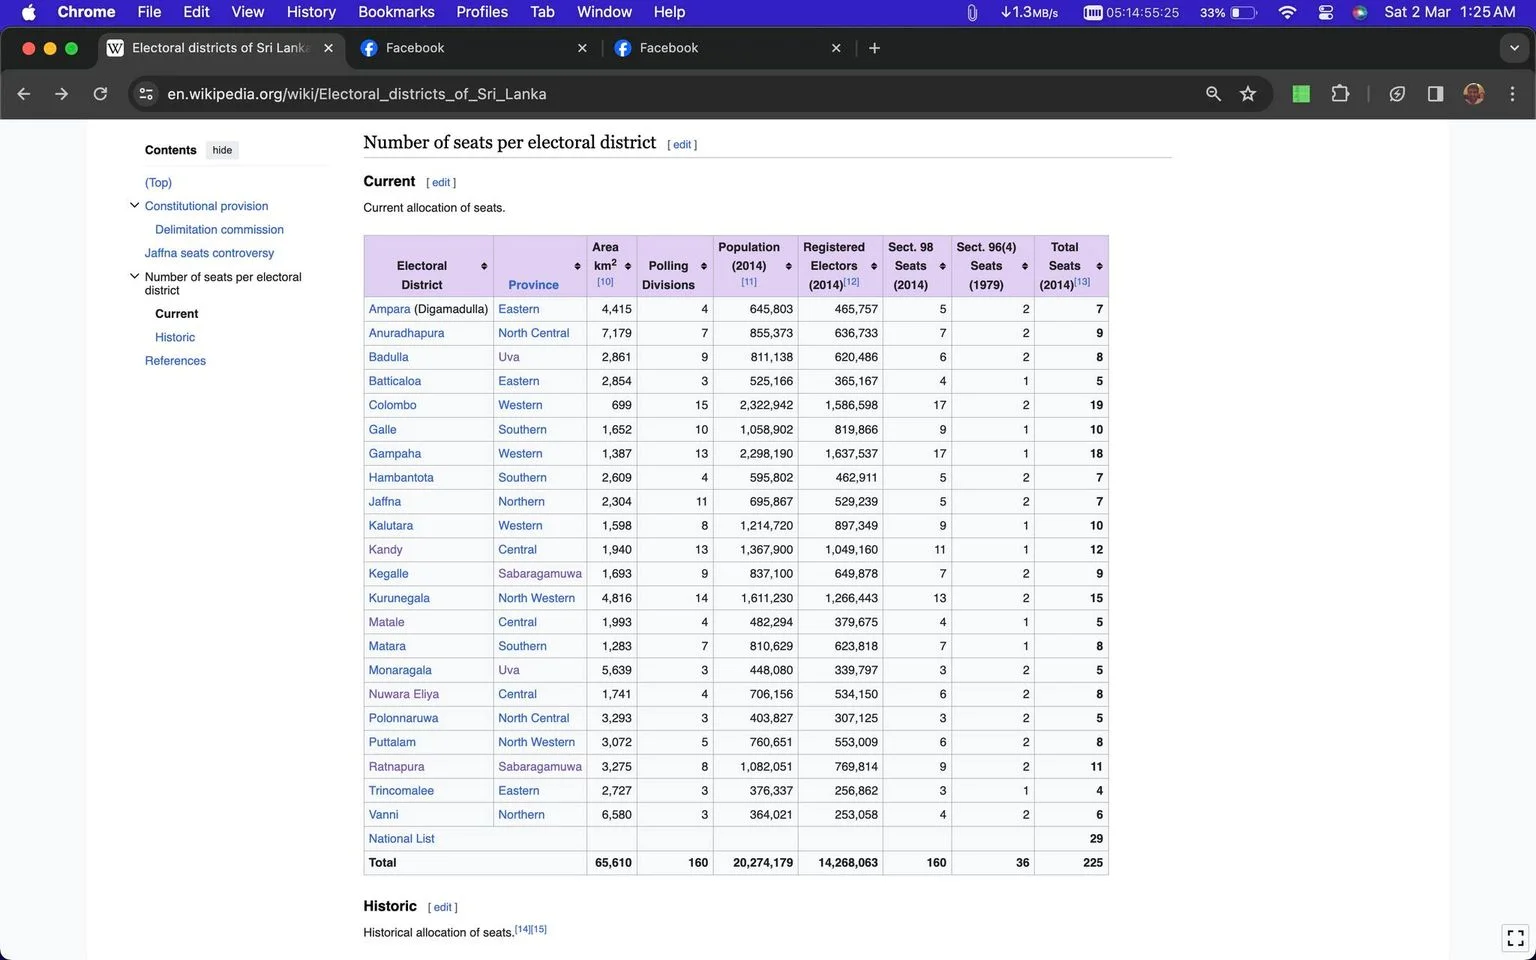Open the Colombo district link
The height and width of the screenshot is (960, 1536).
click(x=392, y=405)
